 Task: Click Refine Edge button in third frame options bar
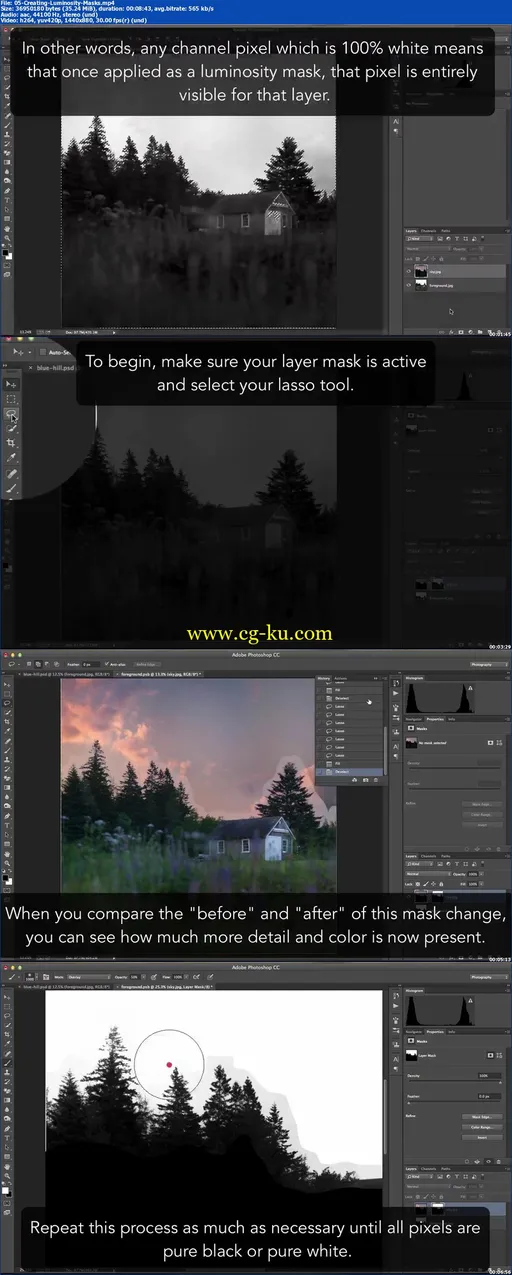tap(147, 664)
